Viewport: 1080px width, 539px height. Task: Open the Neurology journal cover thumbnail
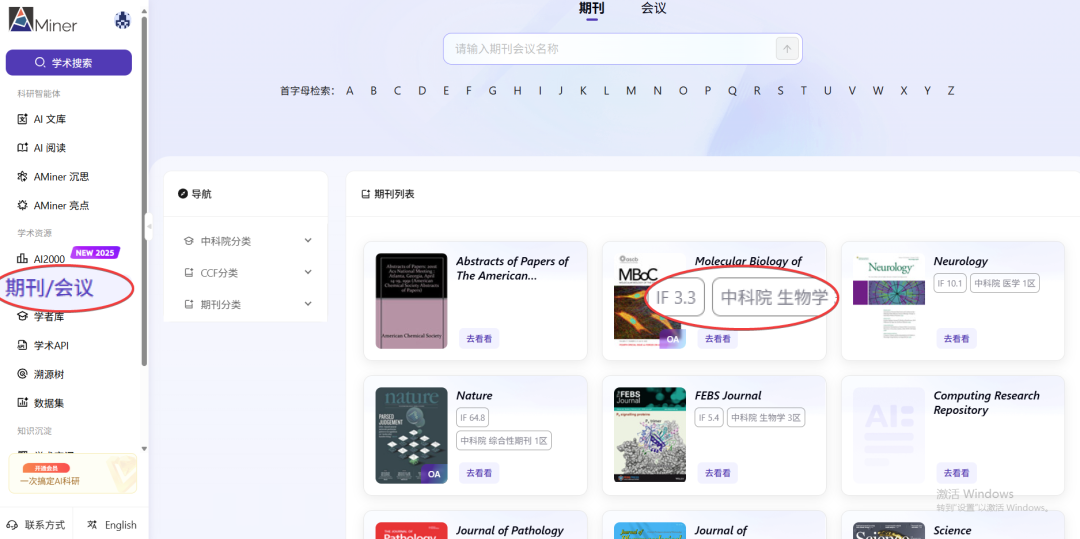pyautogui.click(x=889, y=301)
